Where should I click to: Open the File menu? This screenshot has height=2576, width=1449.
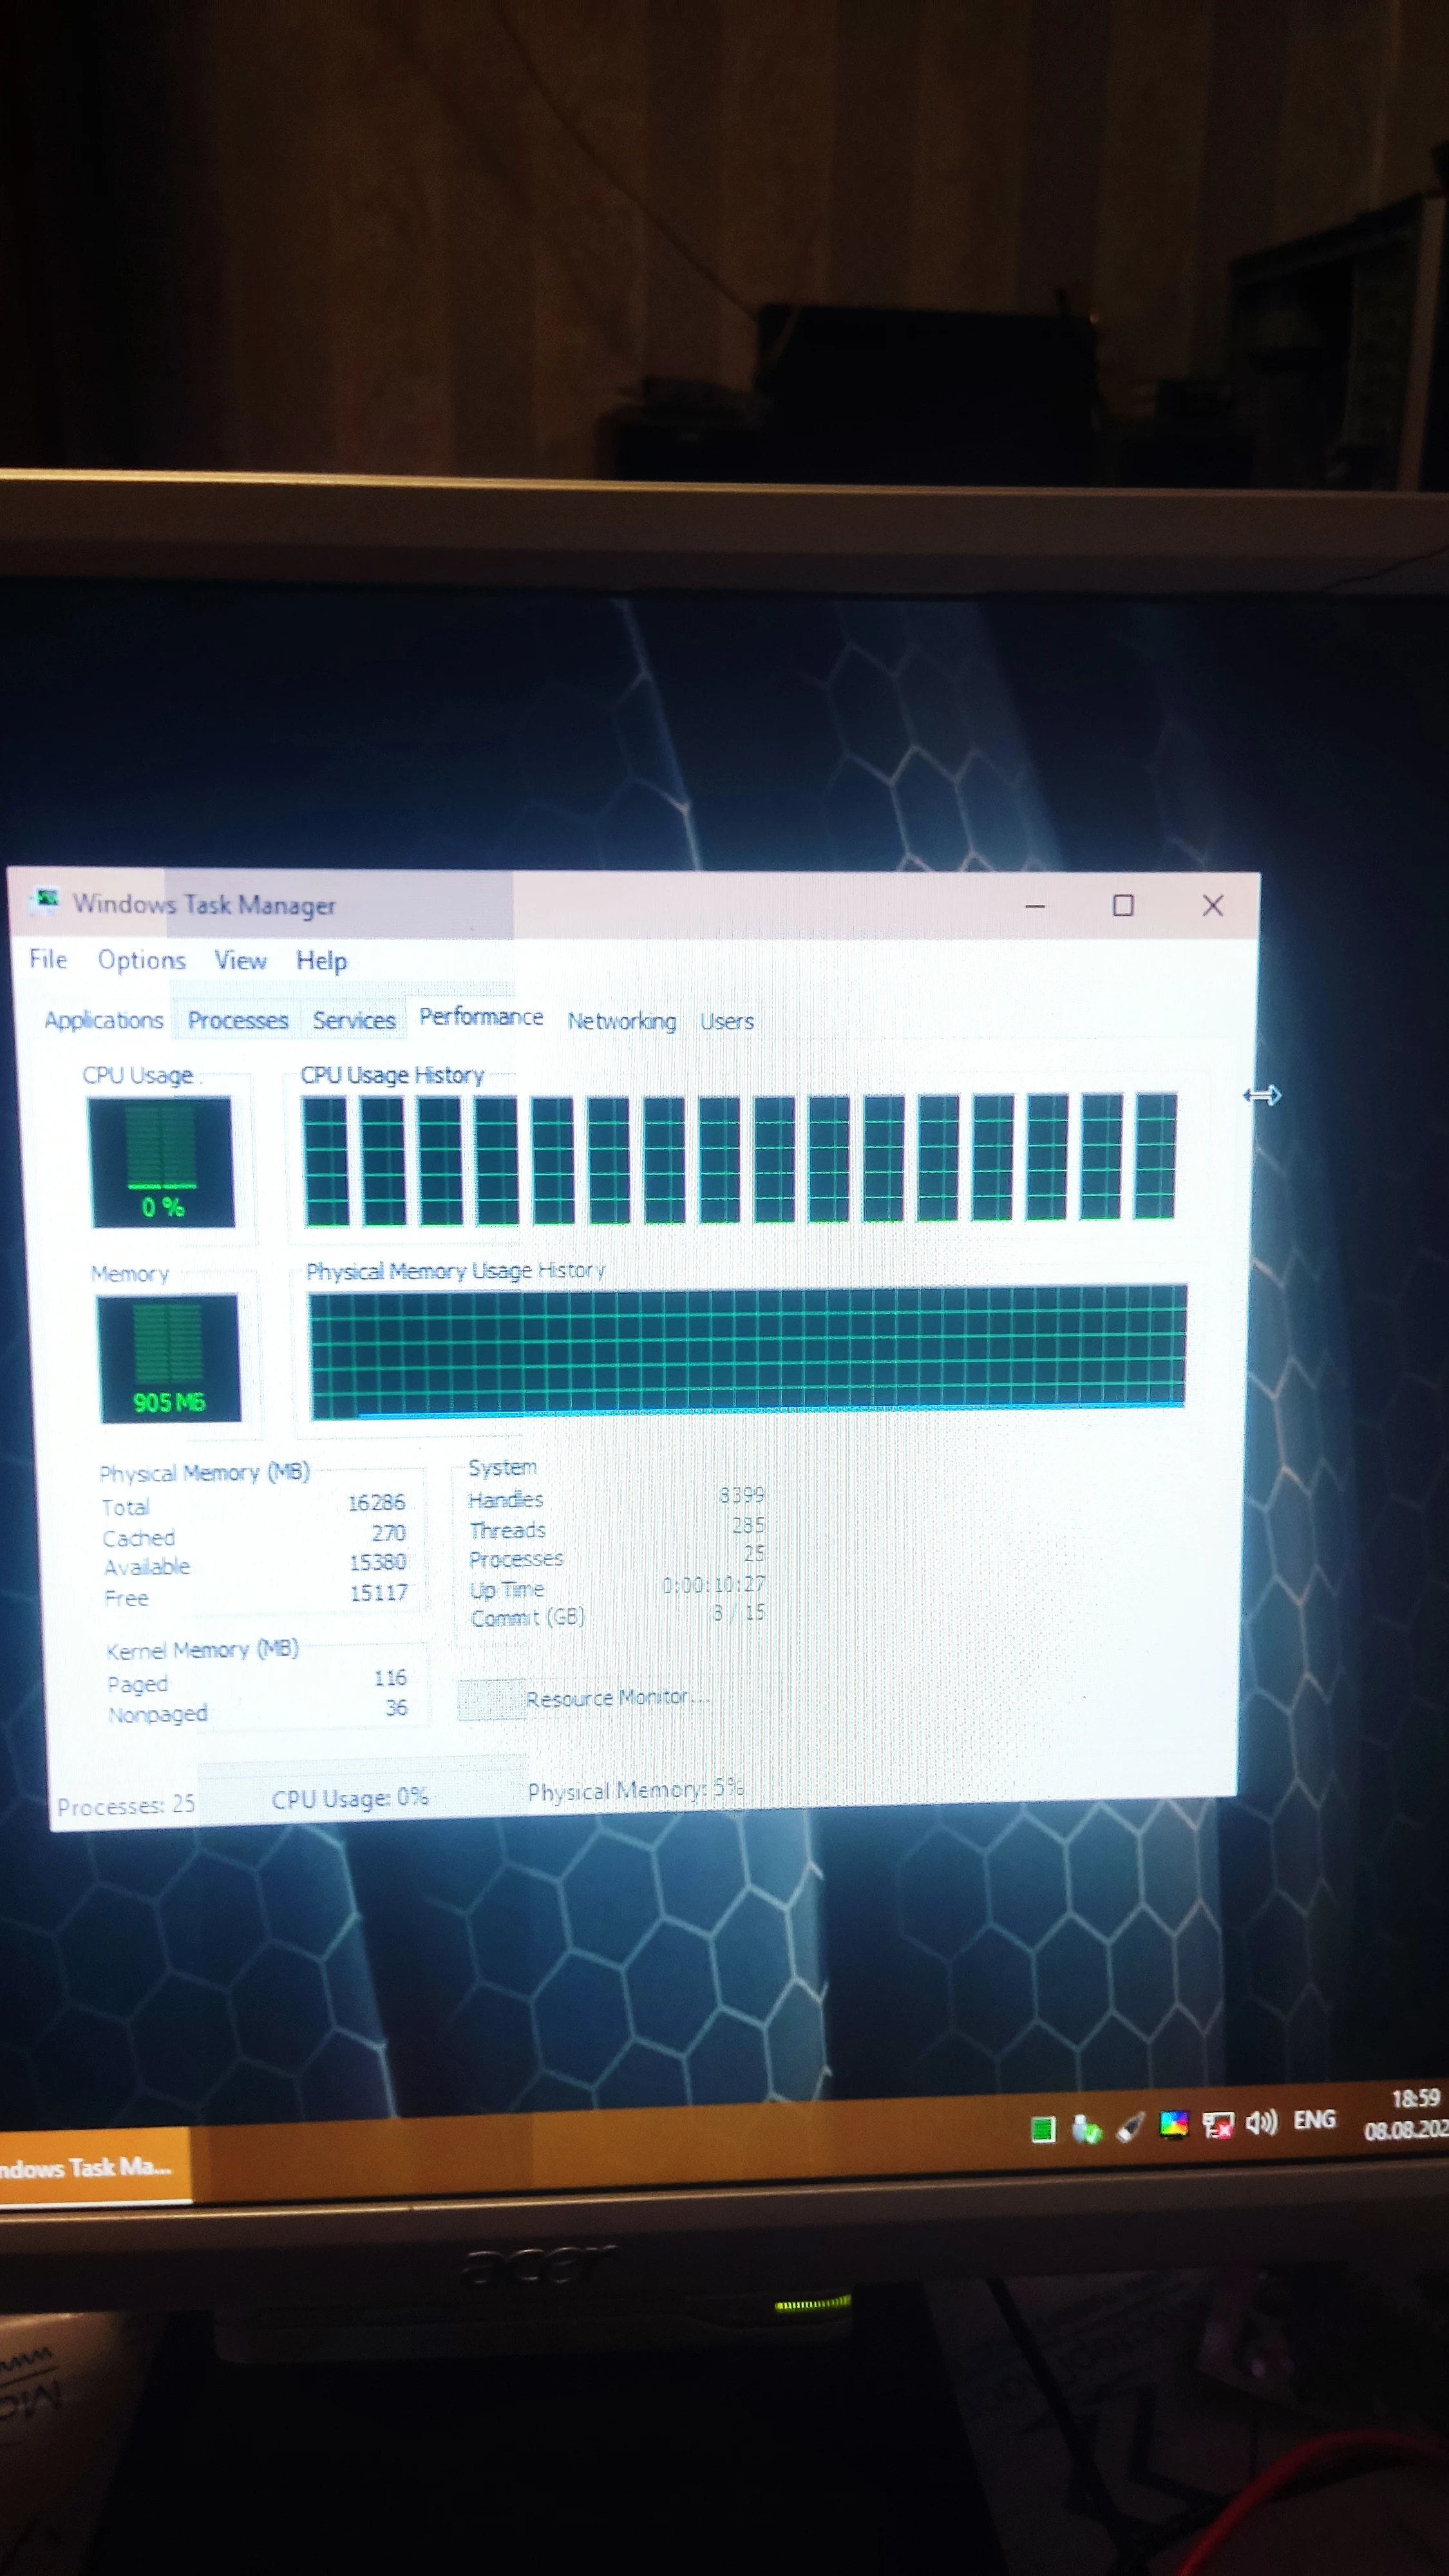coord(48,960)
